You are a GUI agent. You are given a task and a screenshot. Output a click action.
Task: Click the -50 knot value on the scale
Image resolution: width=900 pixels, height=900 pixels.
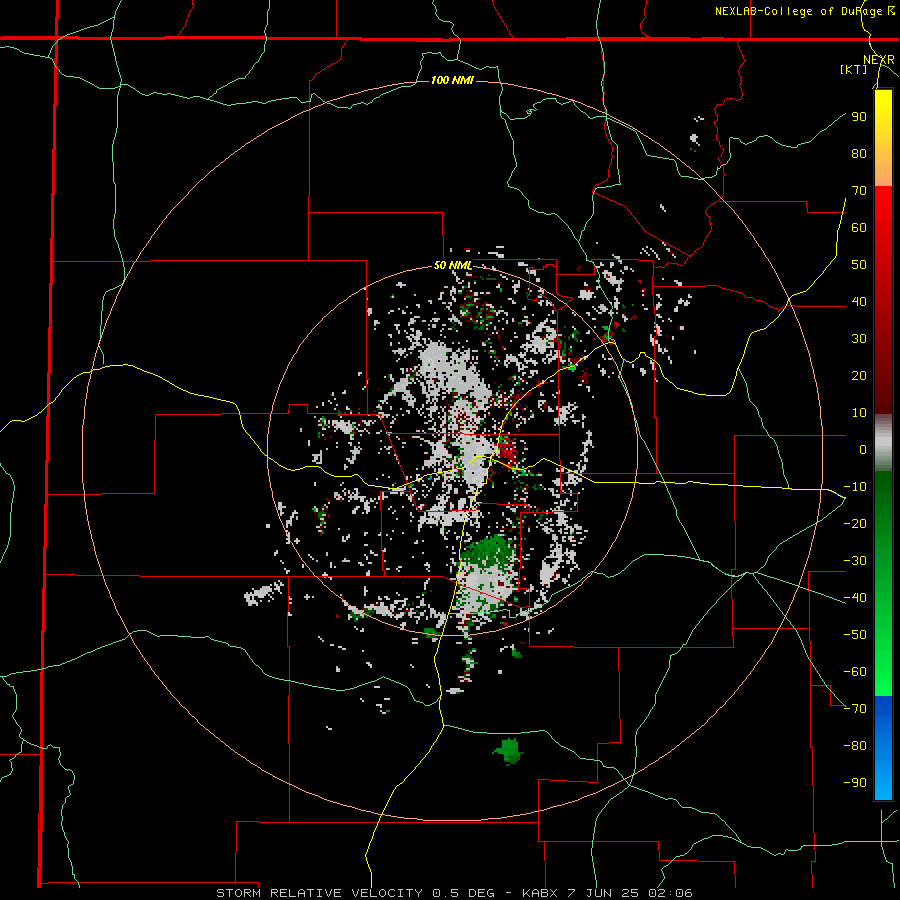tap(855, 634)
